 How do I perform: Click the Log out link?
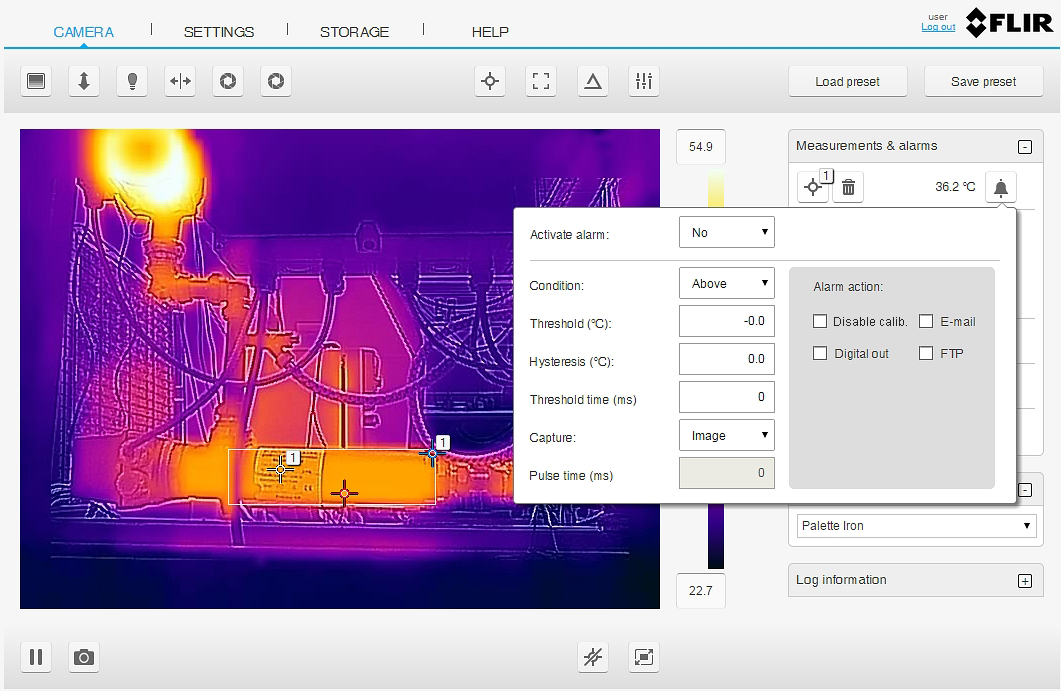click(x=938, y=27)
